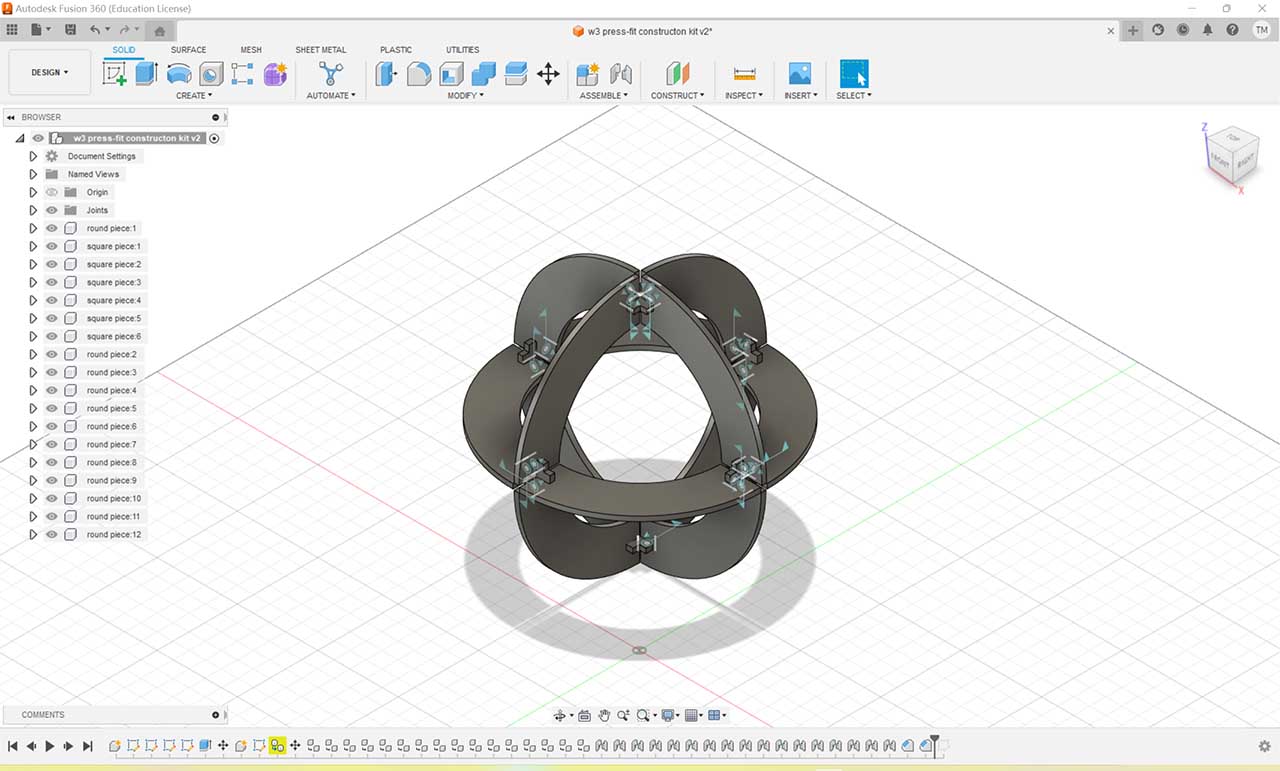Switch to the UTILITIES tab

tap(463, 50)
